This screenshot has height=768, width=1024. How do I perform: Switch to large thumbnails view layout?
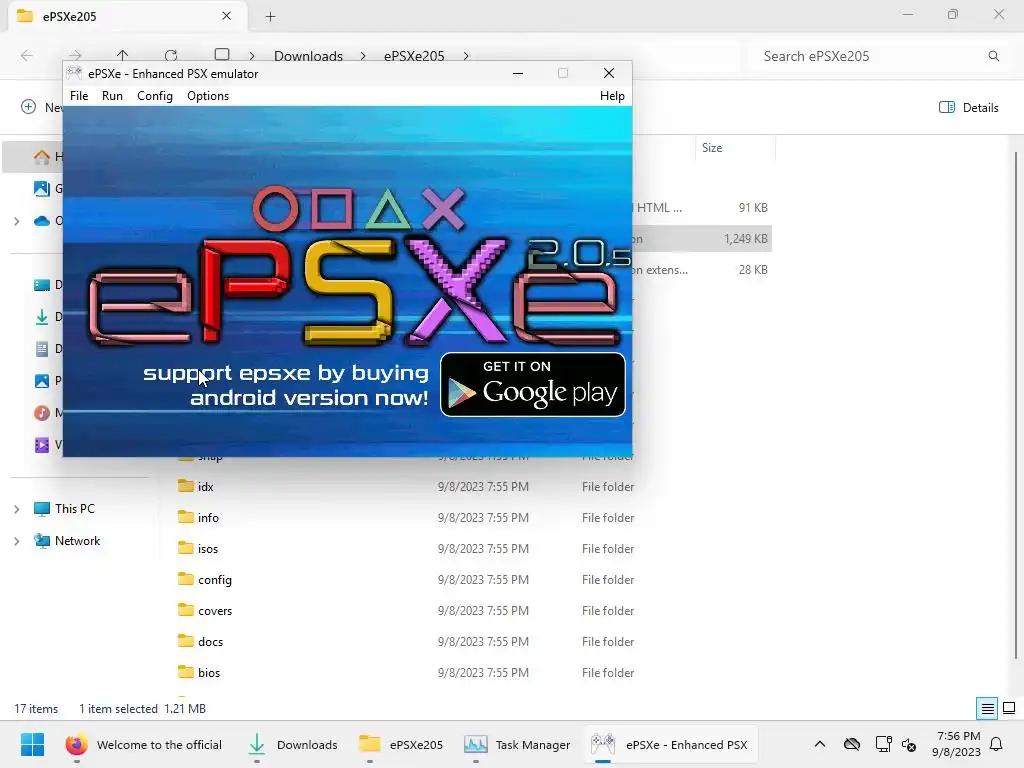[x=1009, y=709]
